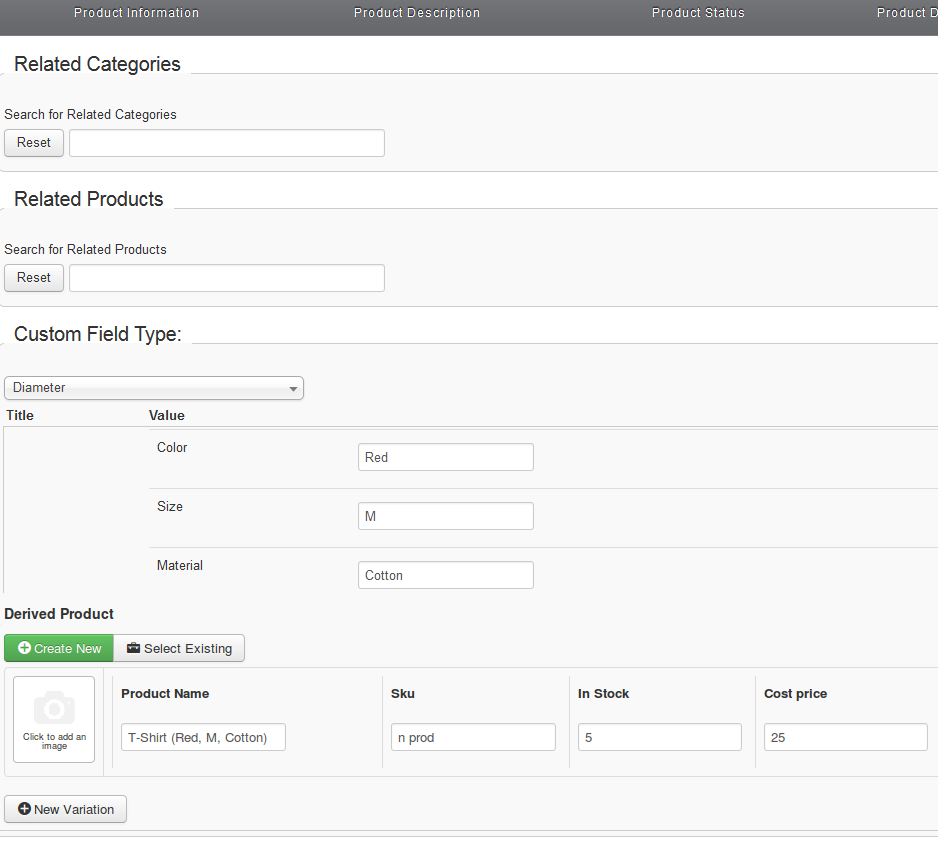Click the Cost price column header
Screen dimensions: 938x850
[x=796, y=693]
